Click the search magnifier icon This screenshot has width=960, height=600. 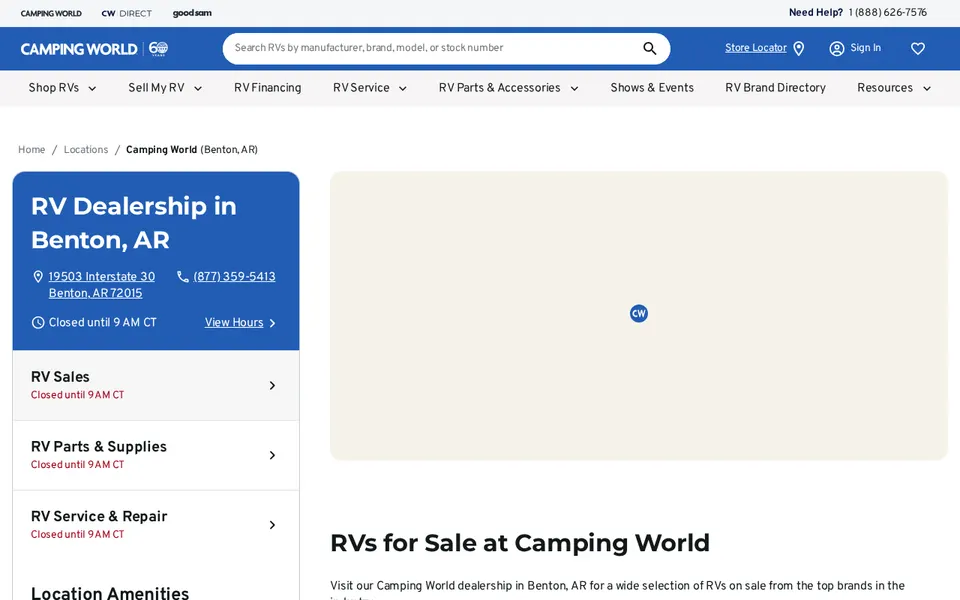point(650,48)
